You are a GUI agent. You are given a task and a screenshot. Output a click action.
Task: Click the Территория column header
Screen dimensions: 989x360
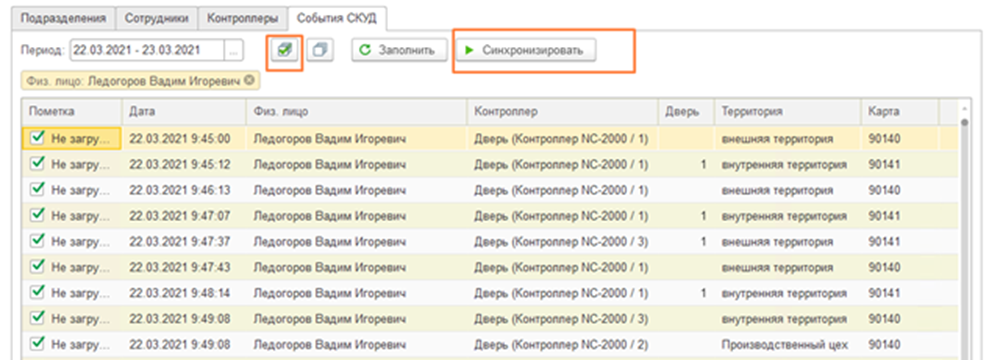[x=788, y=112]
